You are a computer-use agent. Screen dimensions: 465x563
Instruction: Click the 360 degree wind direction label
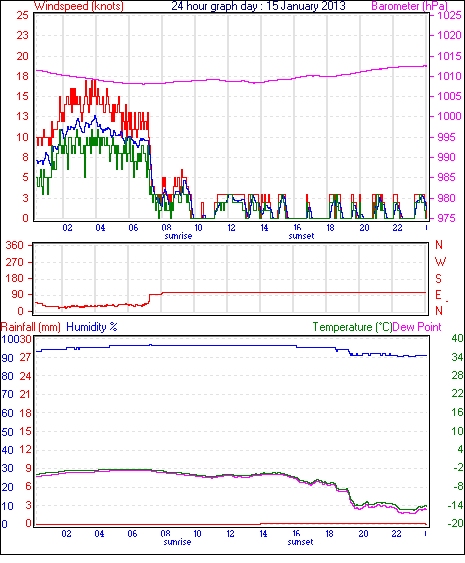(15, 245)
